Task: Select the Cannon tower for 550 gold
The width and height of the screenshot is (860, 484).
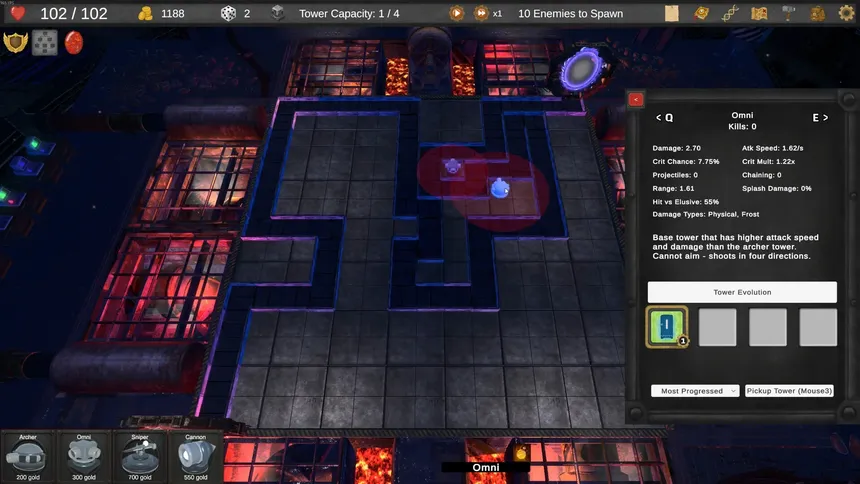Action: pyautogui.click(x=195, y=457)
